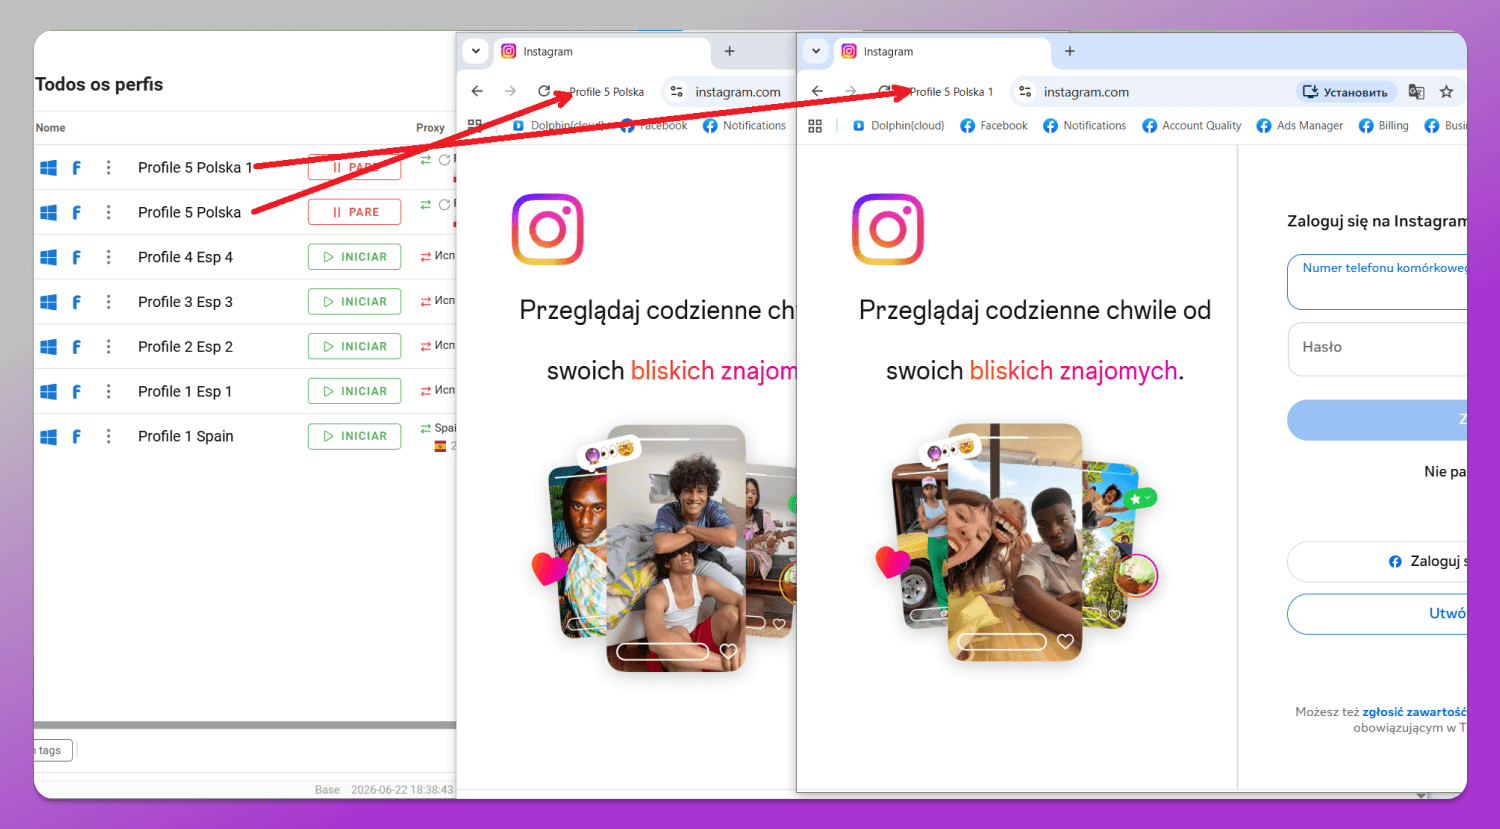Click the Hasło password field
The width and height of the screenshot is (1500, 829).
[1377, 349]
